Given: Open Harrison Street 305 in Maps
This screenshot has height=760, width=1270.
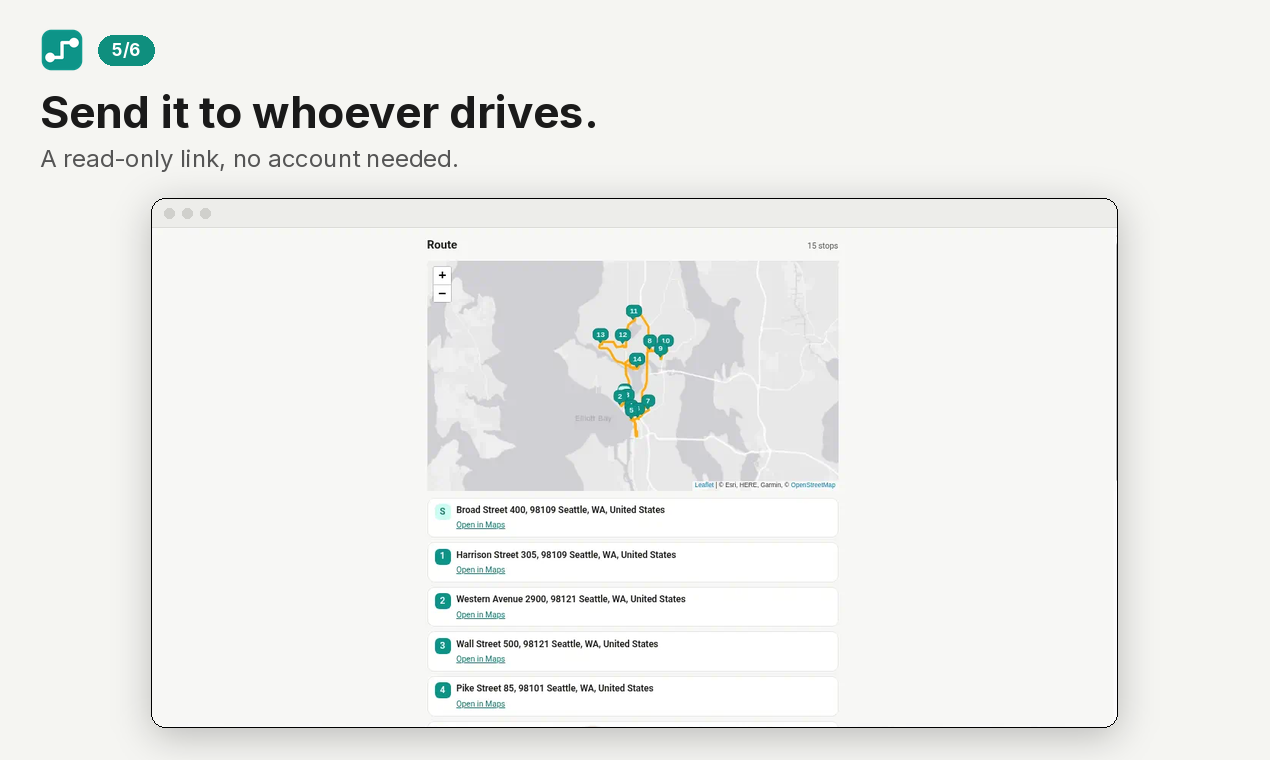Looking at the screenshot, I should [481, 570].
